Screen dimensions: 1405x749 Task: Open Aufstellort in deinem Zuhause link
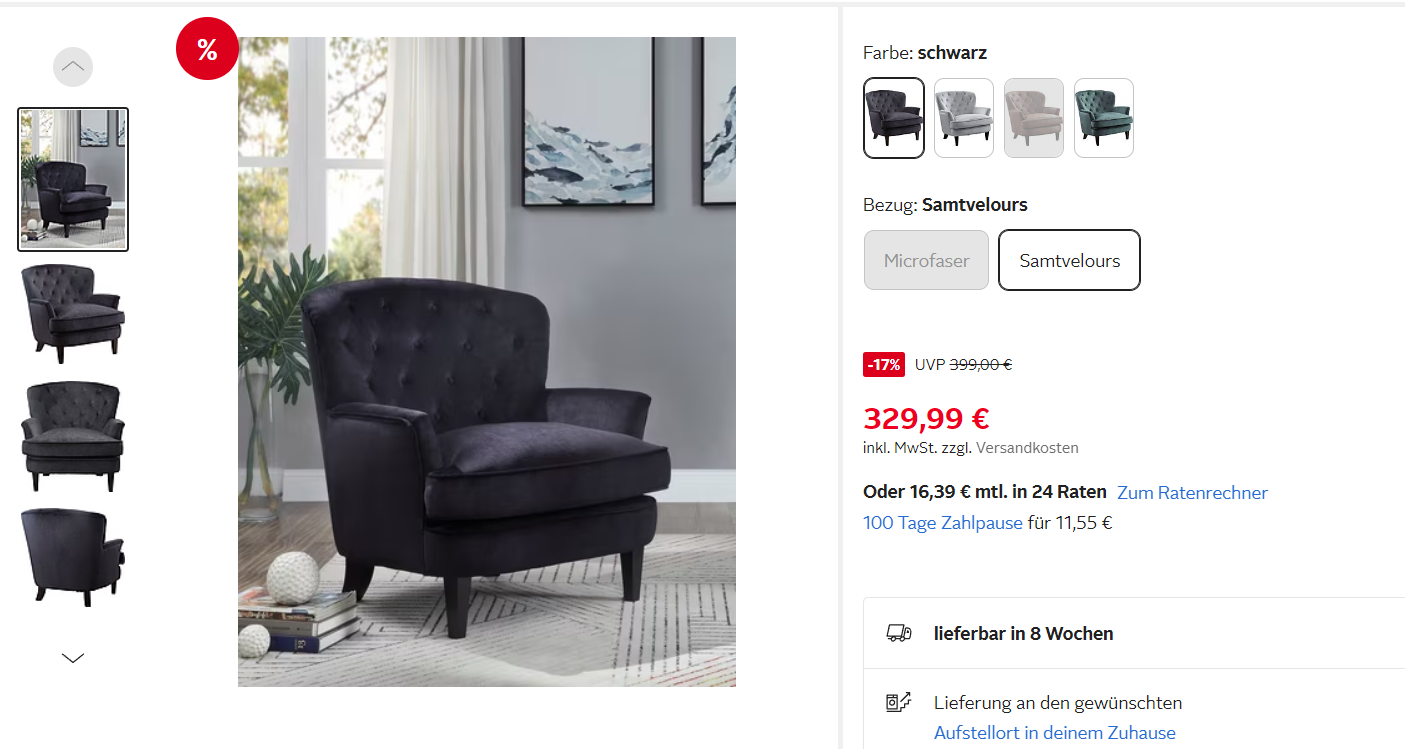point(1055,733)
